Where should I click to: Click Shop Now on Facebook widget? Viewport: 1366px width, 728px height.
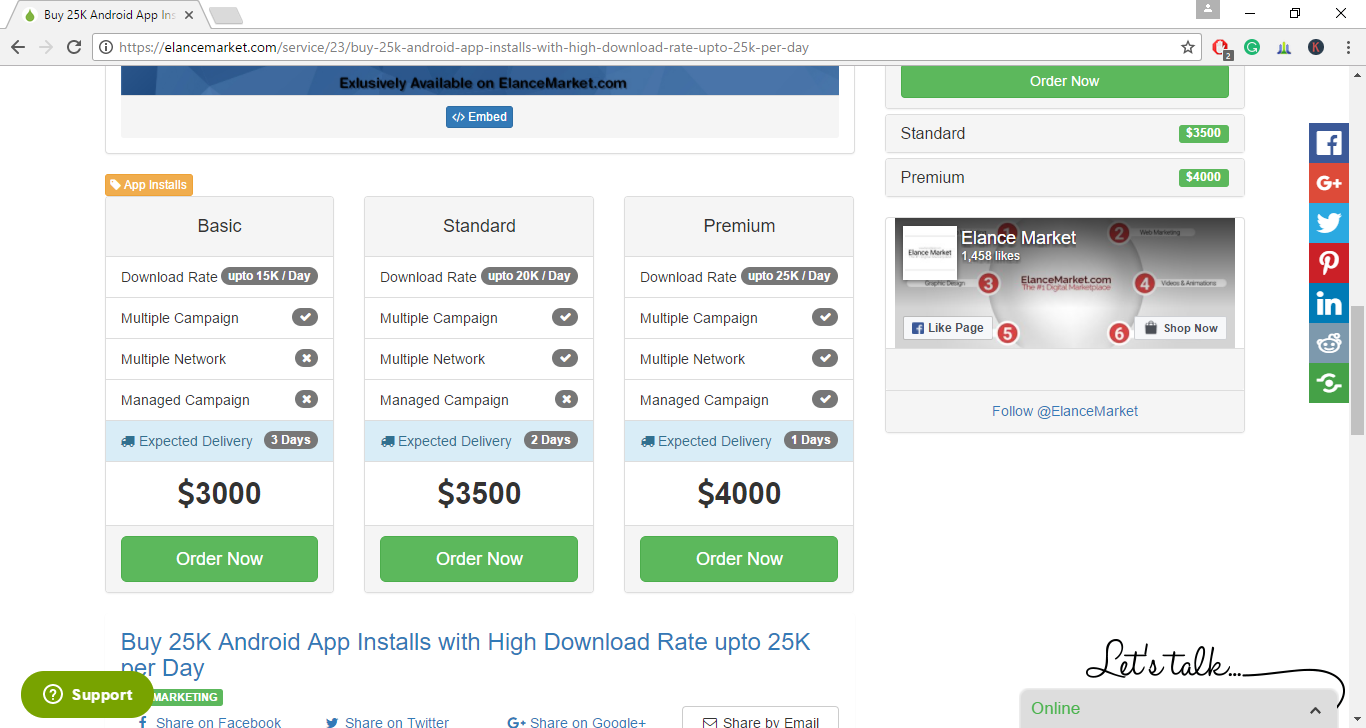click(x=1180, y=328)
